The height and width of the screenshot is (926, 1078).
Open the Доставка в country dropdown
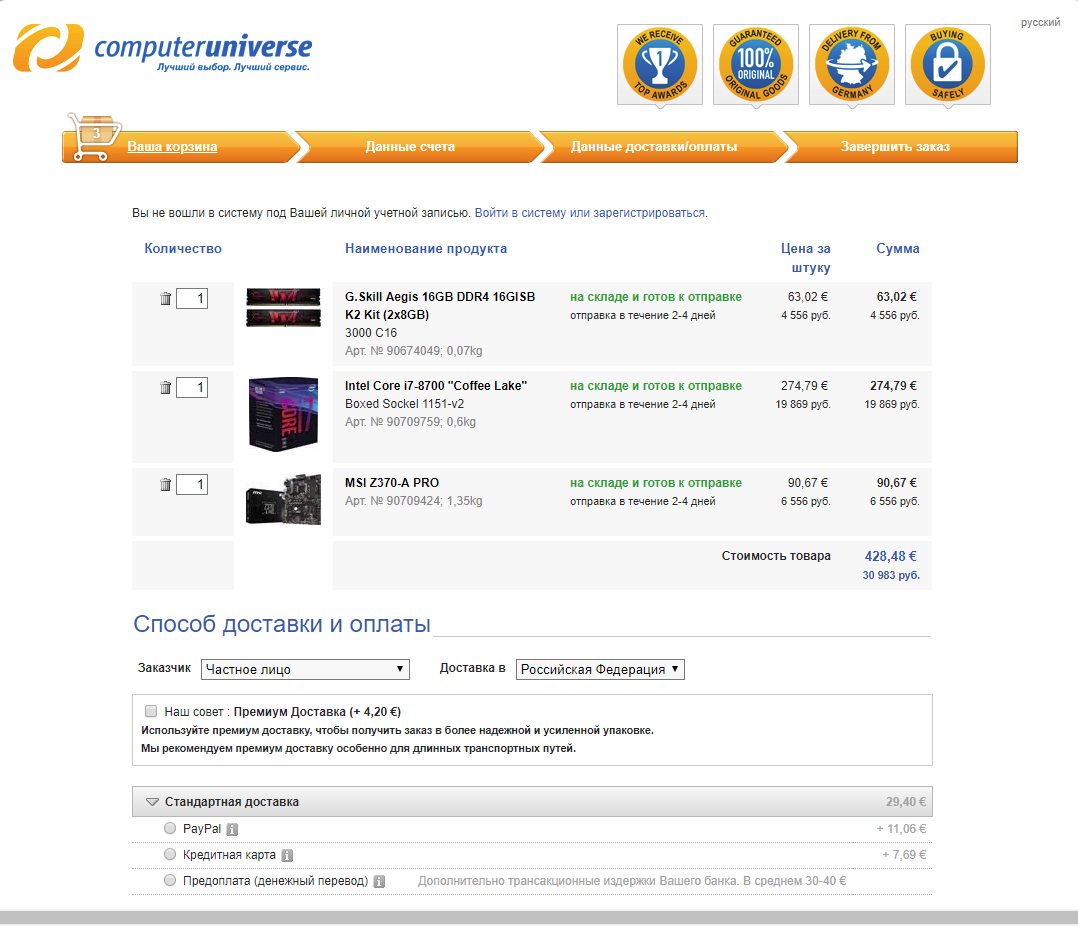tap(600, 670)
